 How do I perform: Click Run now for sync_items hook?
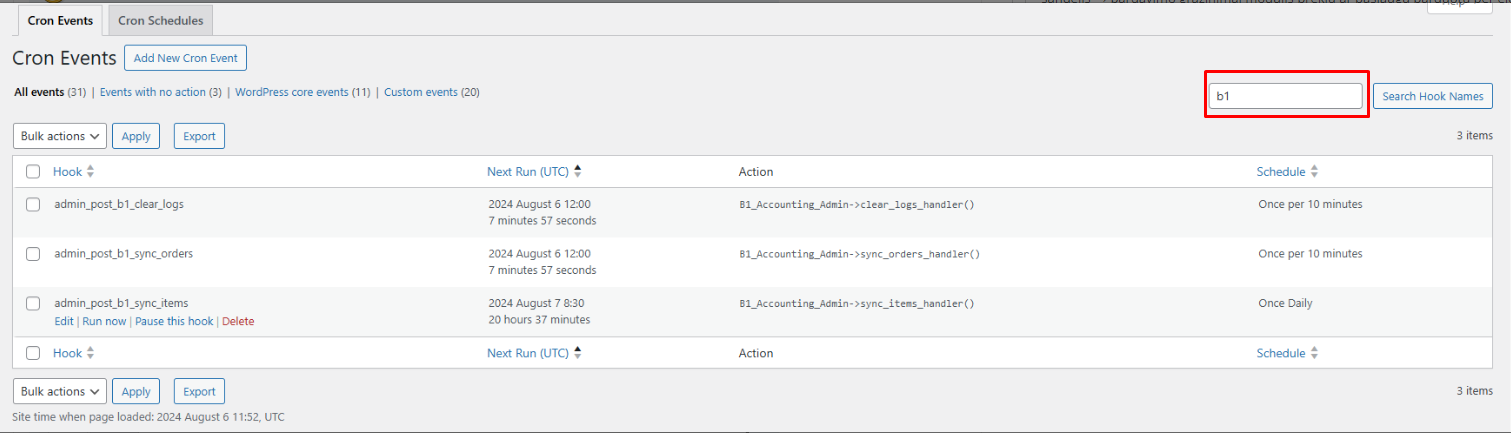pyautogui.click(x=104, y=321)
